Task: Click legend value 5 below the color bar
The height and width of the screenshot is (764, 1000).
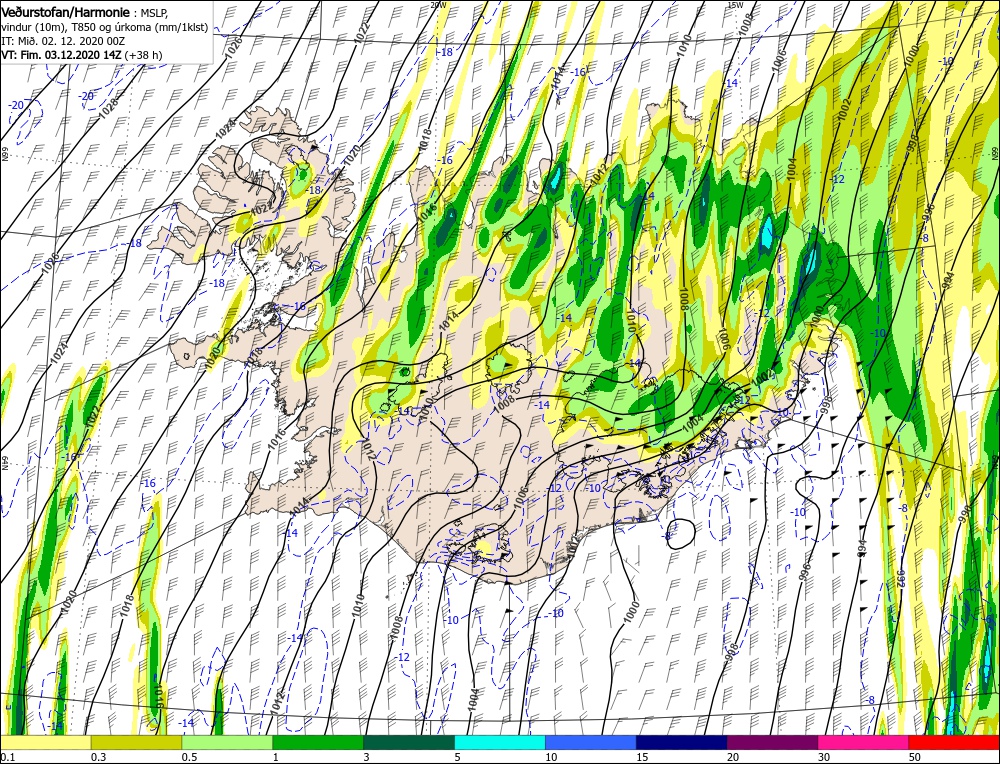Action: tap(458, 757)
